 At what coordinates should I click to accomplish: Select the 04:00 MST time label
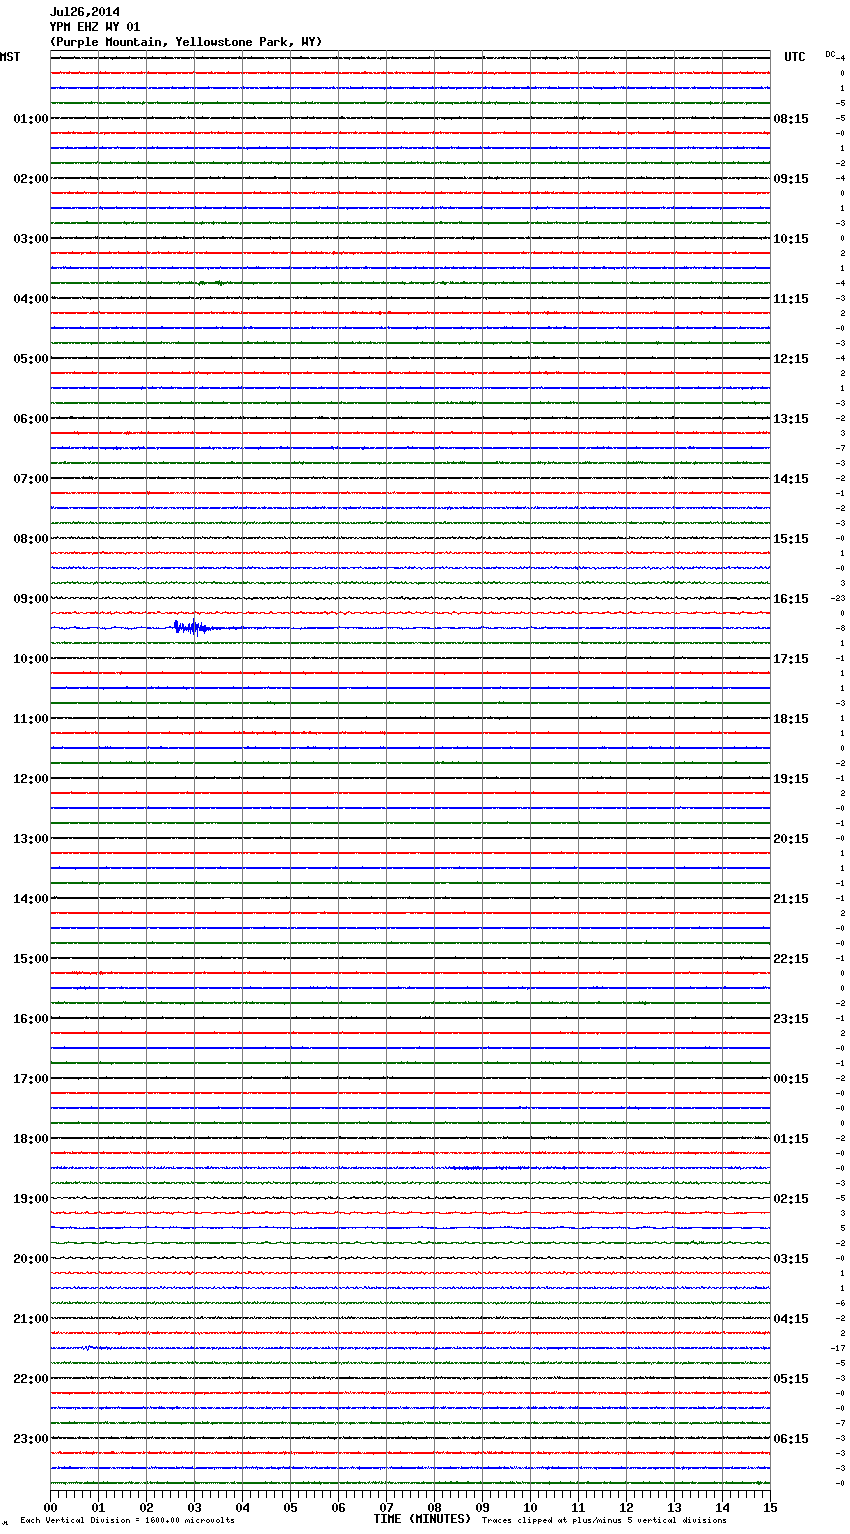pyautogui.click(x=30, y=299)
